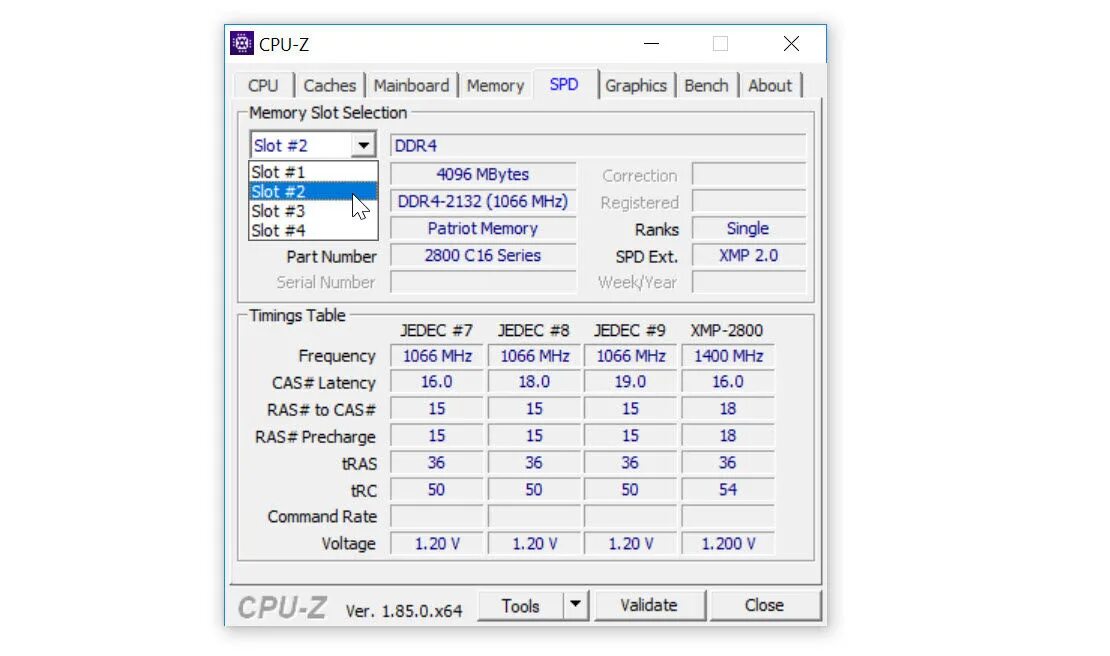Open the Tools dropdown arrow
Screen dimensions: 1110x656
pos(576,606)
